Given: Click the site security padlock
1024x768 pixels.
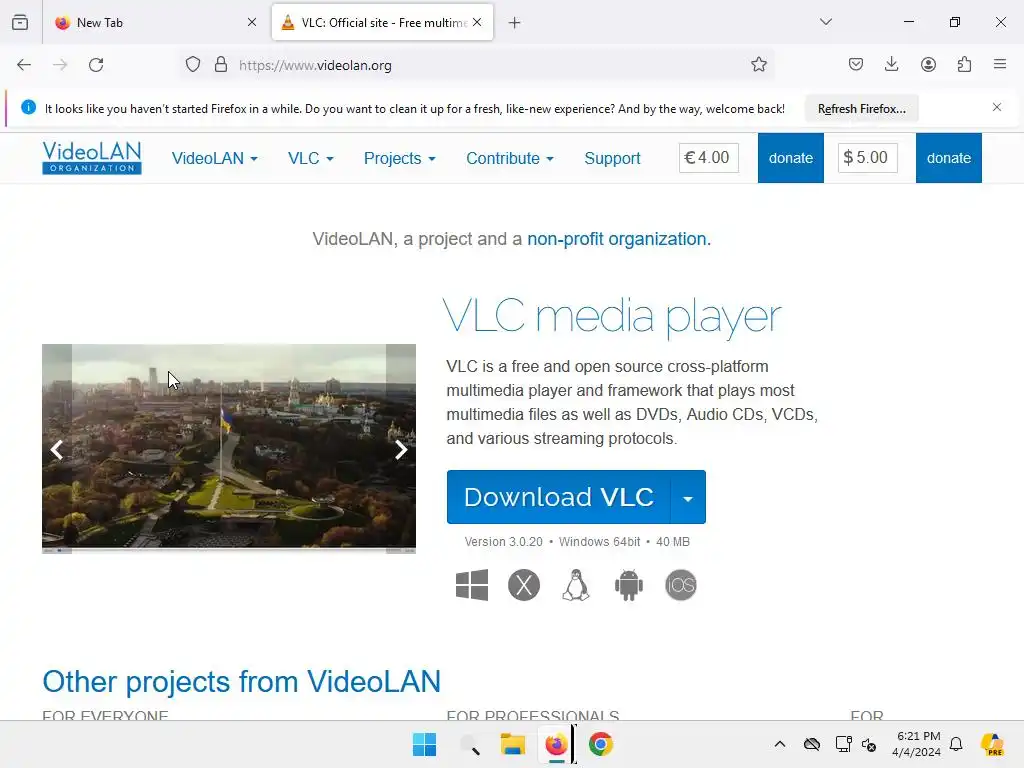Looking at the screenshot, I should coord(221,65).
